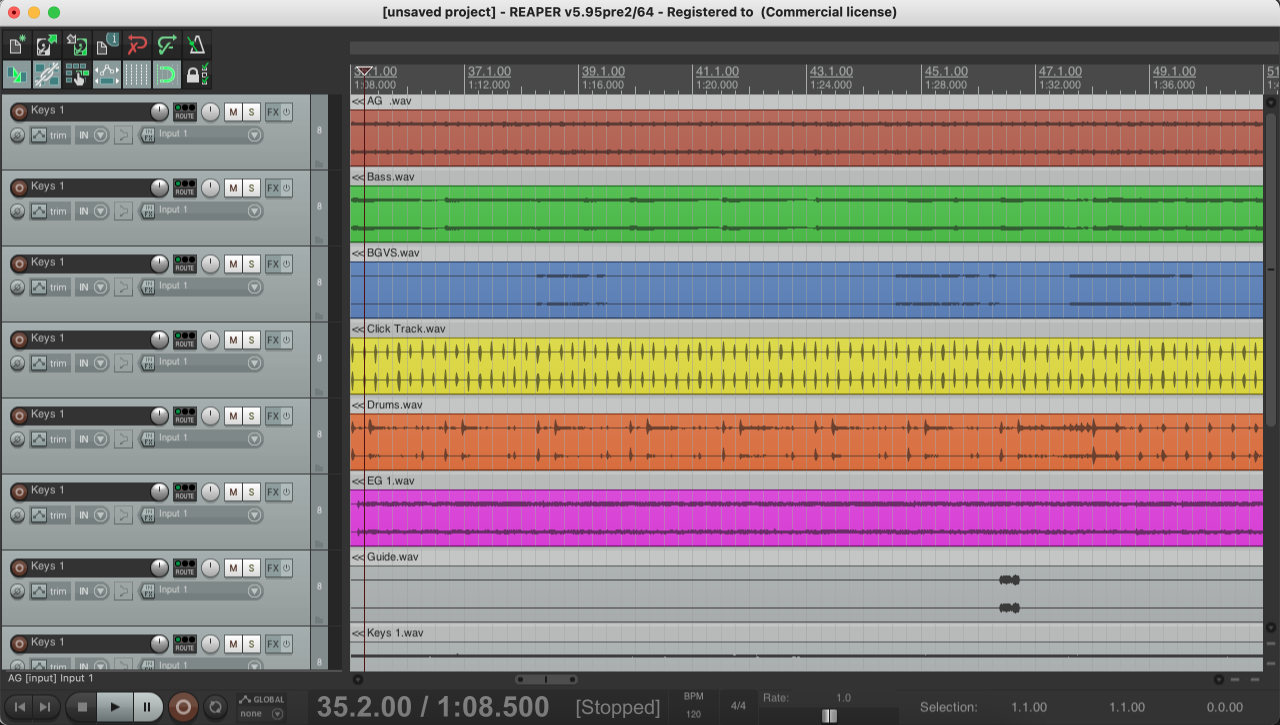The width and height of the screenshot is (1280, 725).
Task: Open the Input 1 dropdown on the EG 1.wav track
Action: (x=254, y=515)
